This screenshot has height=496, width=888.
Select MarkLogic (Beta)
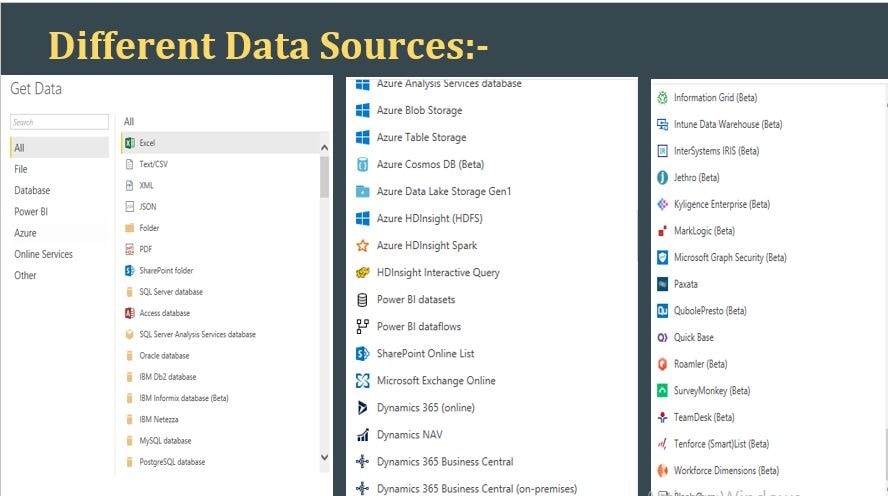(x=704, y=231)
